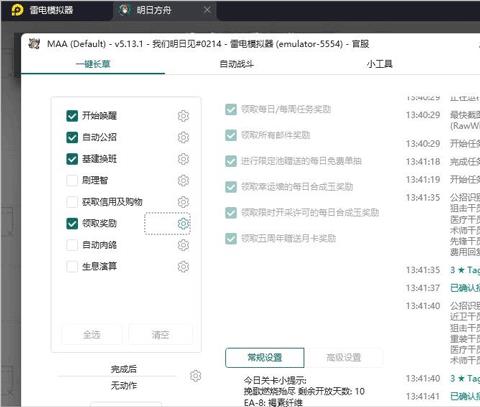Toggle 领取五周年赠送月卡奖励 checkbox

click(231, 238)
